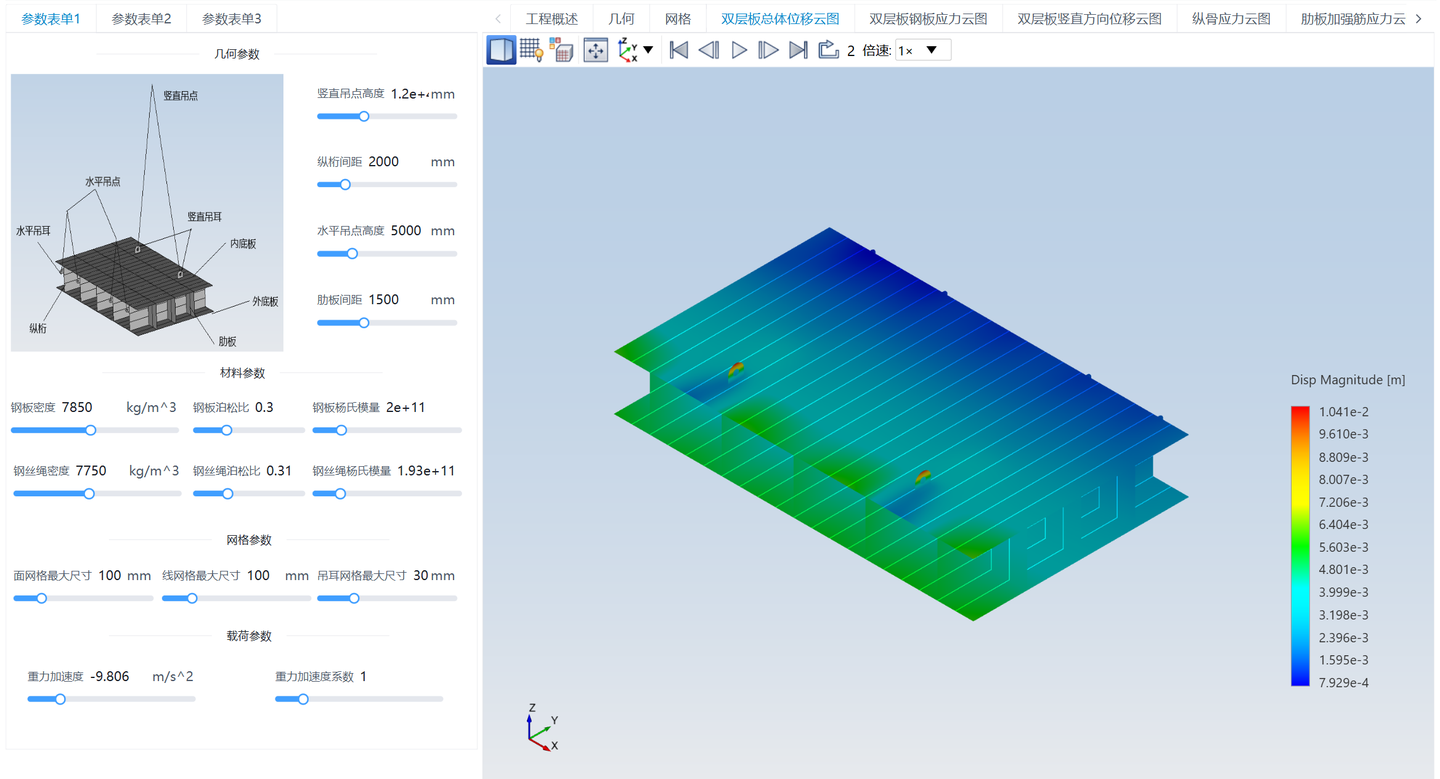Adjust the 重力加速度 slider
The width and height of the screenshot is (1440, 779).
click(x=111, y=699)
